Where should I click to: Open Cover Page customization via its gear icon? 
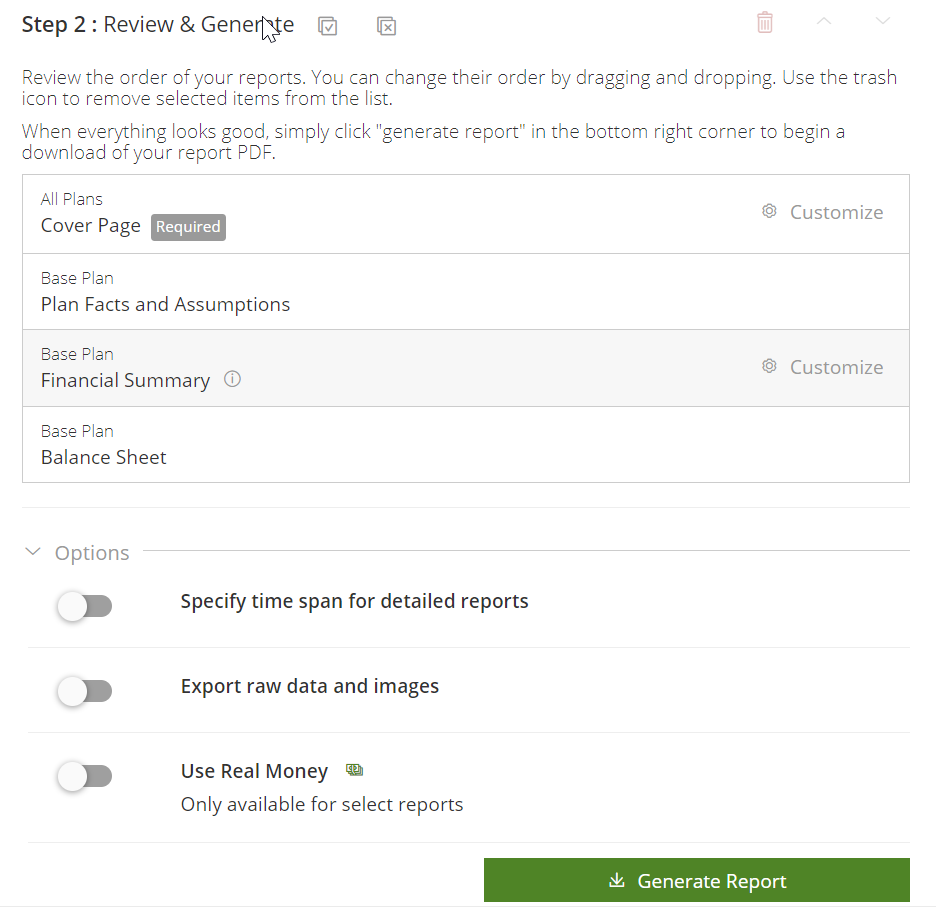coord(769,211)
